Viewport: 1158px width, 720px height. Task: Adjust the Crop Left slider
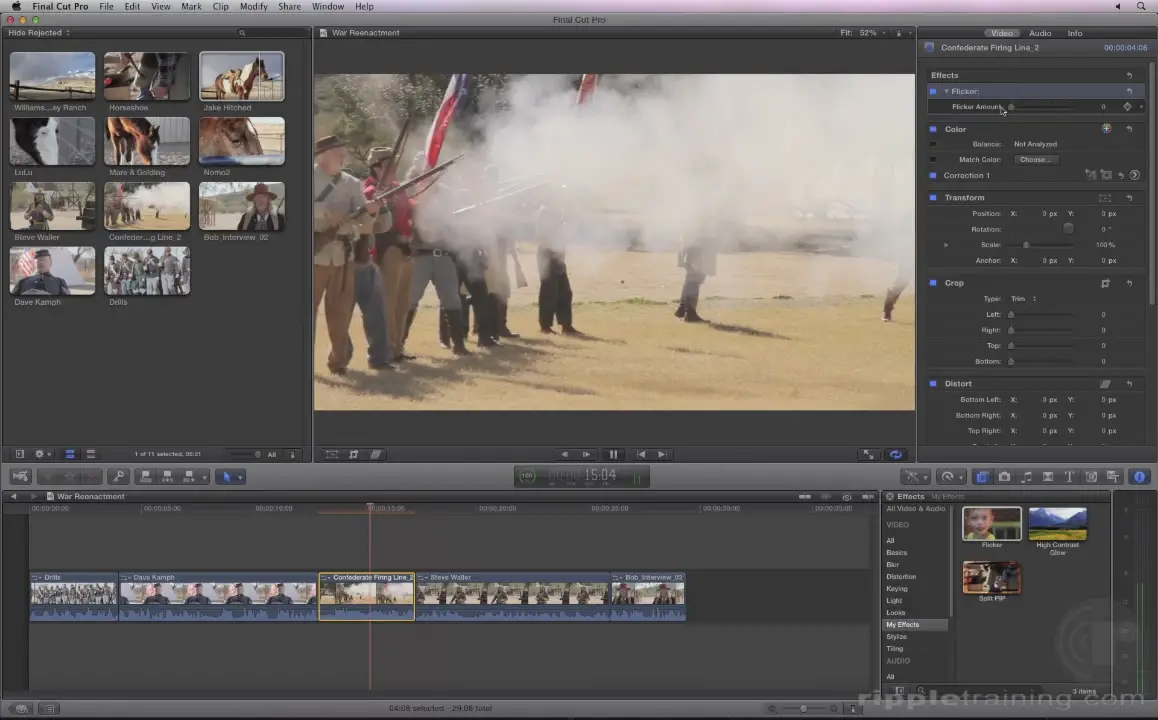point(1041,315)
